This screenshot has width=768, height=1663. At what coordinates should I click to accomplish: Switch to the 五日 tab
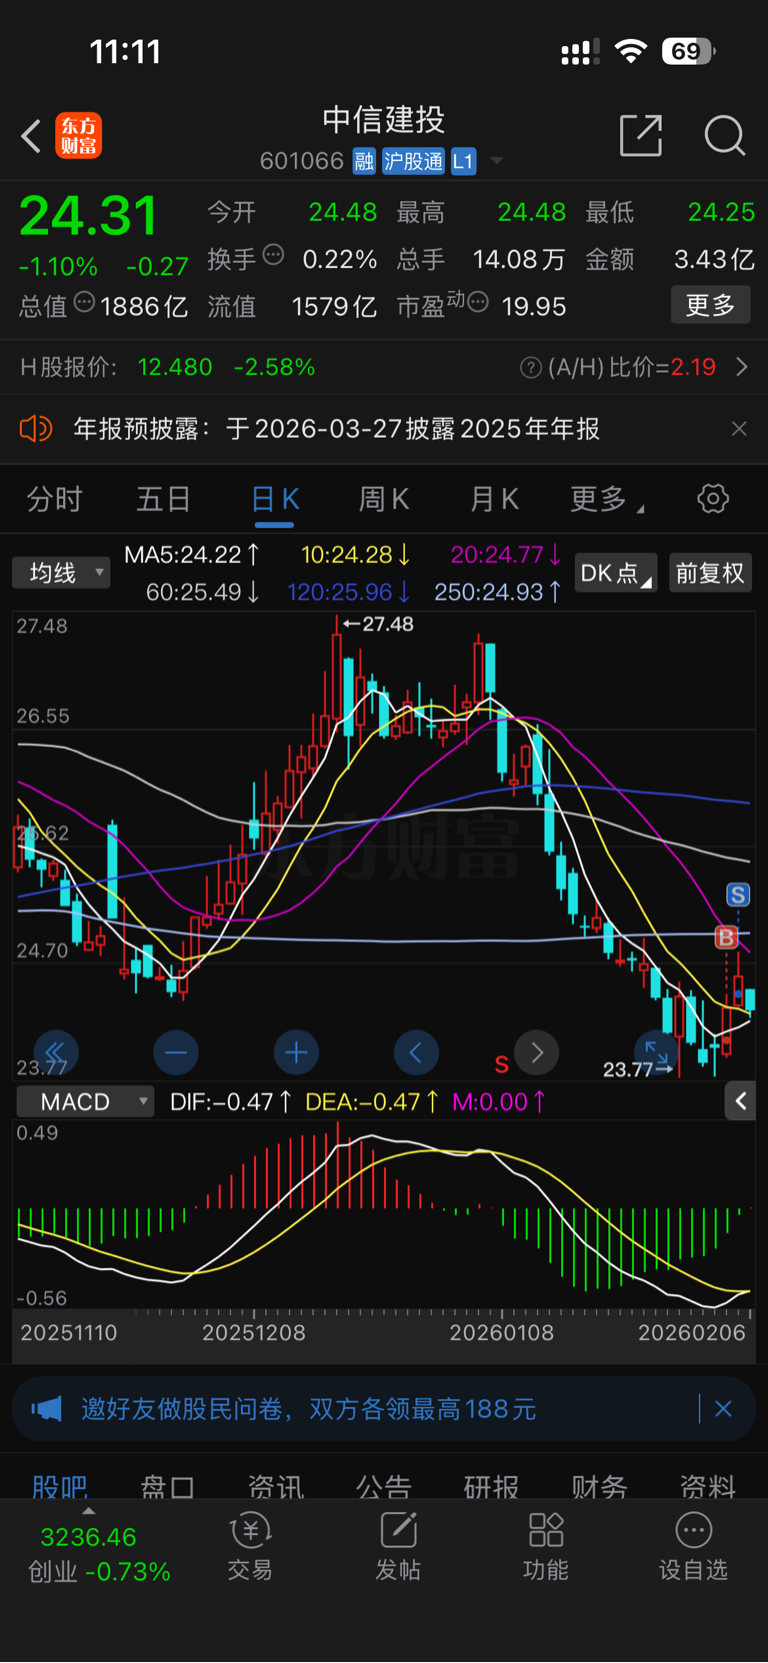click(163, 499)
